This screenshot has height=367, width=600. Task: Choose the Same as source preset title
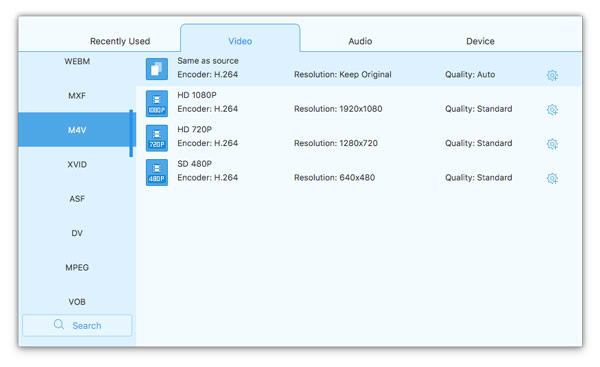[208, 60]
